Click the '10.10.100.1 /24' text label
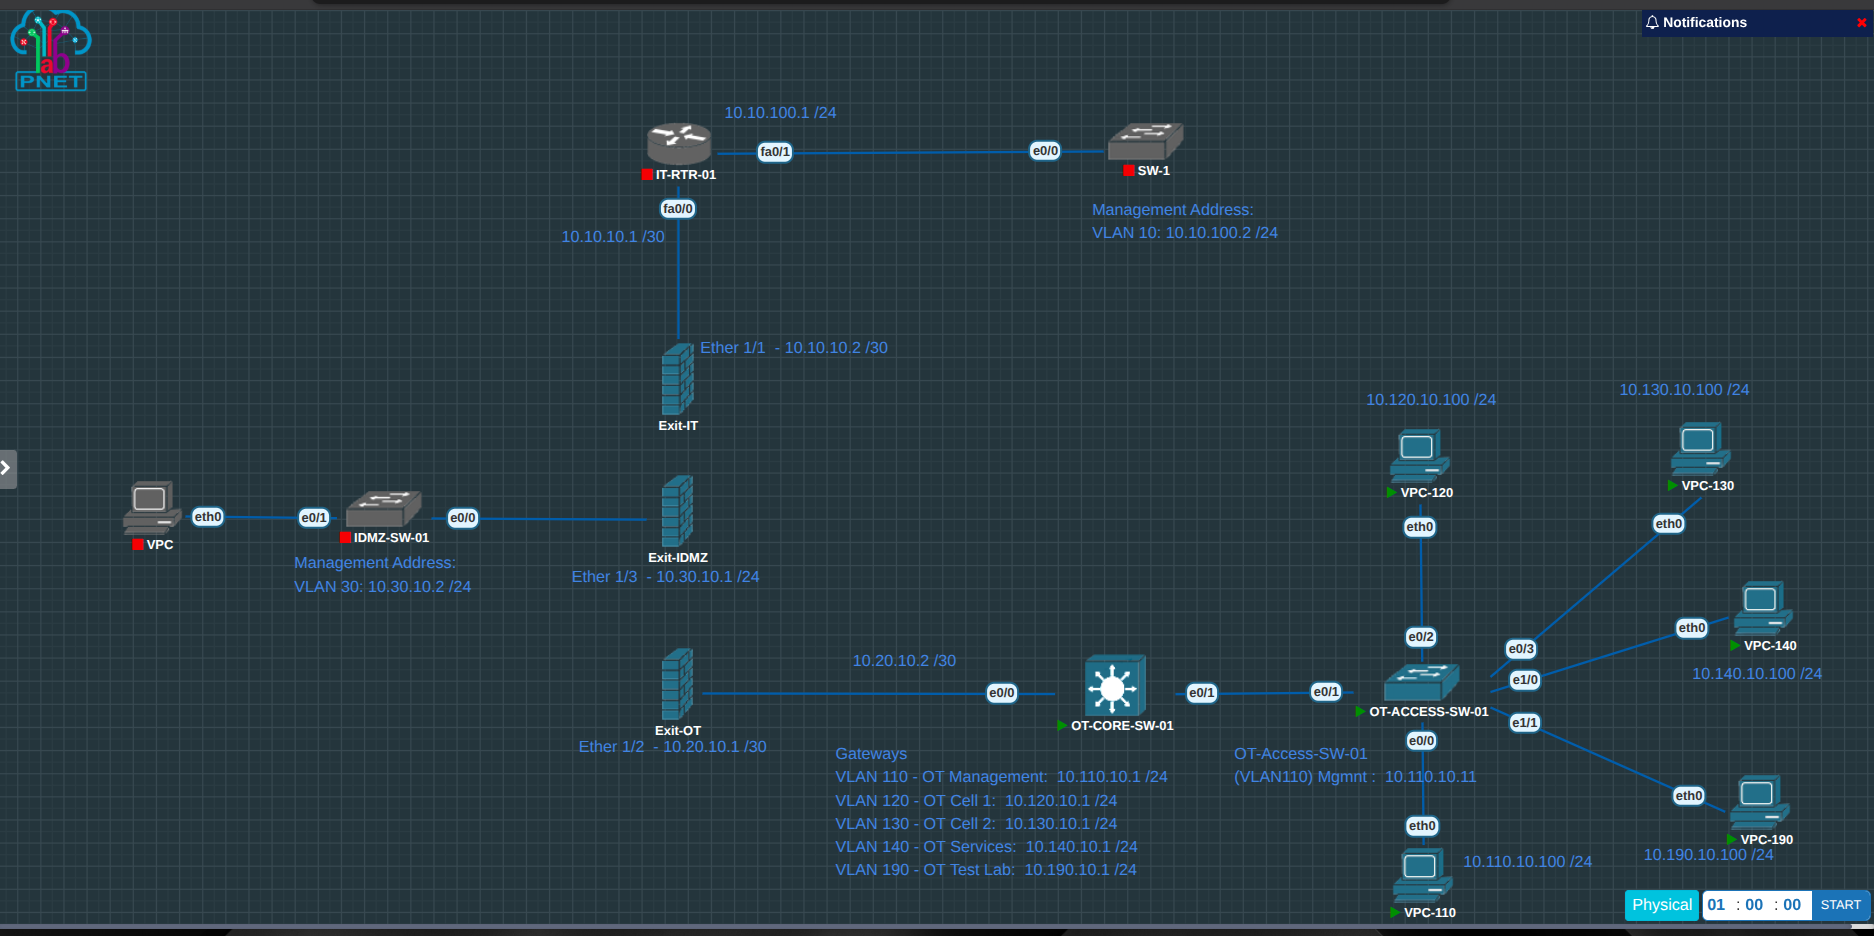1874x936 pixels. [780, 113]
